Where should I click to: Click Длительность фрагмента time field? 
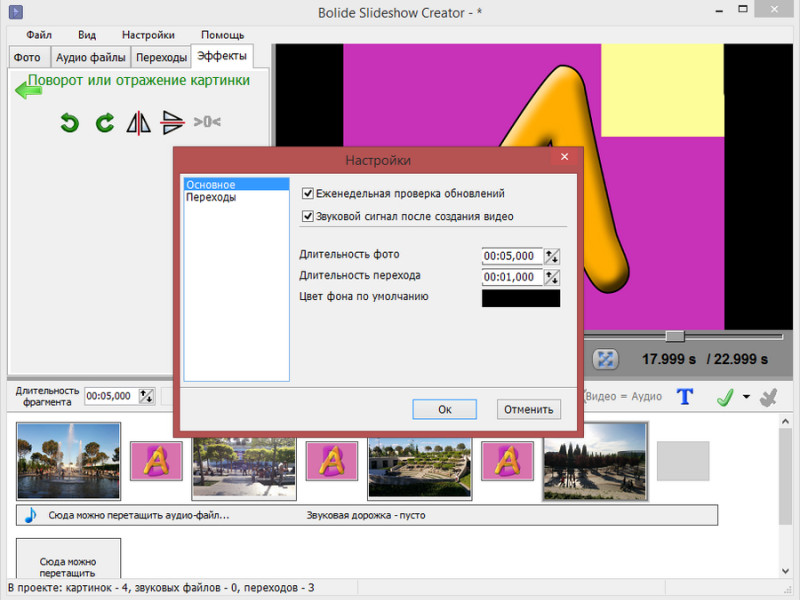coord(111,396)
